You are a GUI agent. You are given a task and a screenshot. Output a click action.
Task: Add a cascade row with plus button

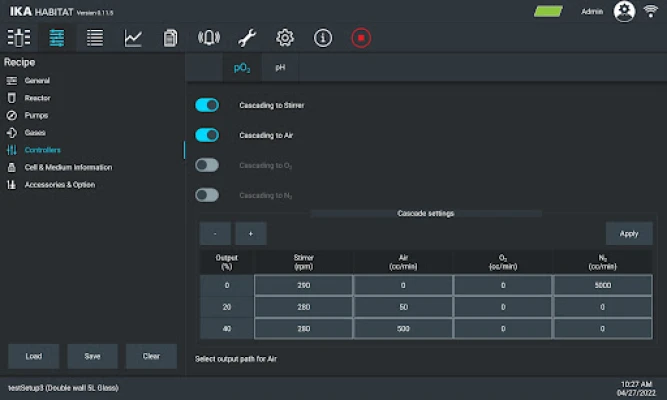(x=250, y=233)
